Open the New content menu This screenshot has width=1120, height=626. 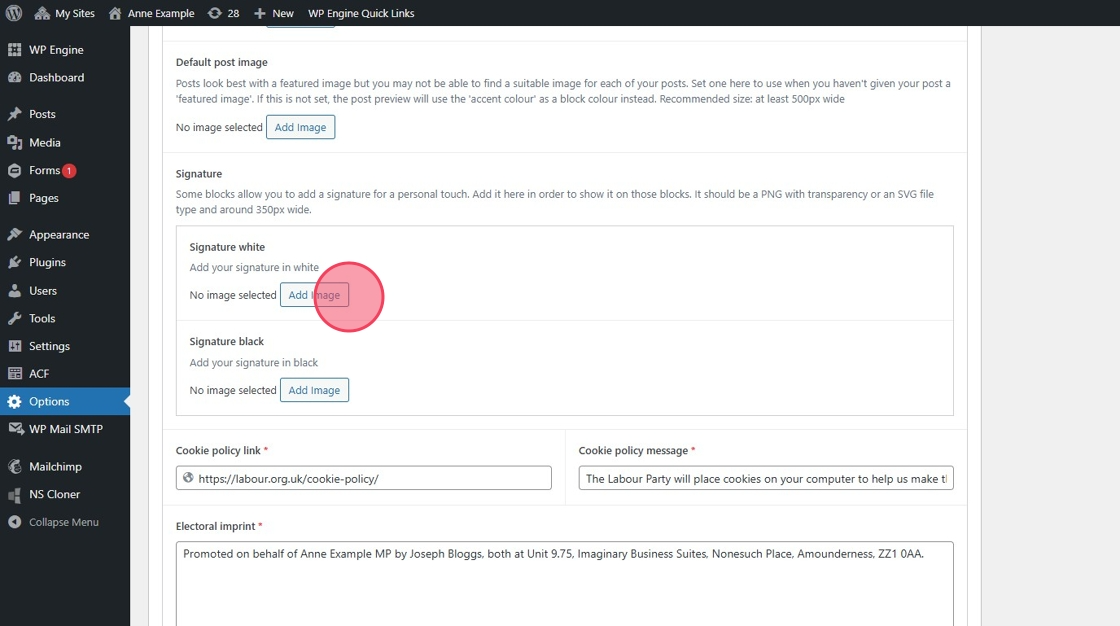click(x=274, y=13)
